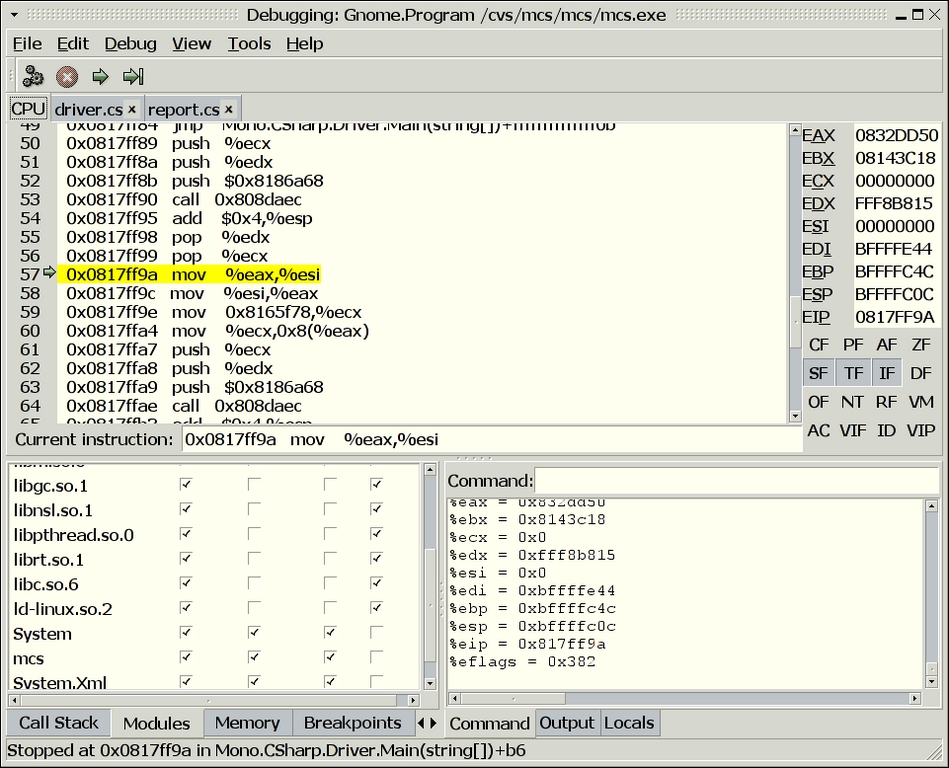Toggle the ZF flag button
The width and height of the screenshot is (949, 768).
click(921, 344)
